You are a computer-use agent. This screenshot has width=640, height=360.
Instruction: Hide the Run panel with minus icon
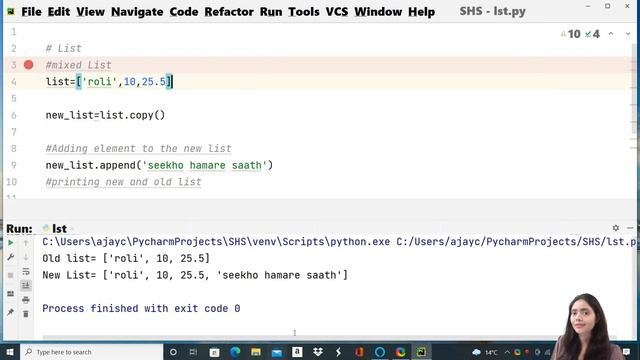pos(630,228)
